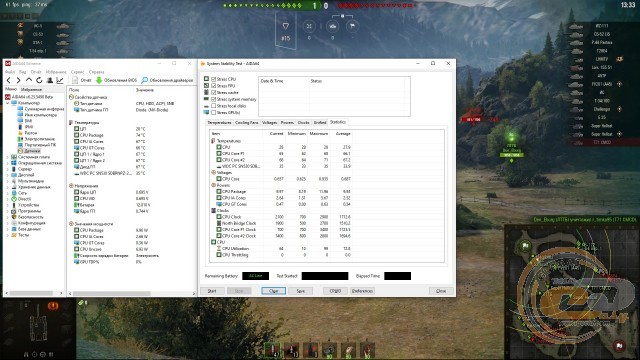Viewport: 640px width, 360px height.
Task: Click the CPUID button
Action: (335, 291)
